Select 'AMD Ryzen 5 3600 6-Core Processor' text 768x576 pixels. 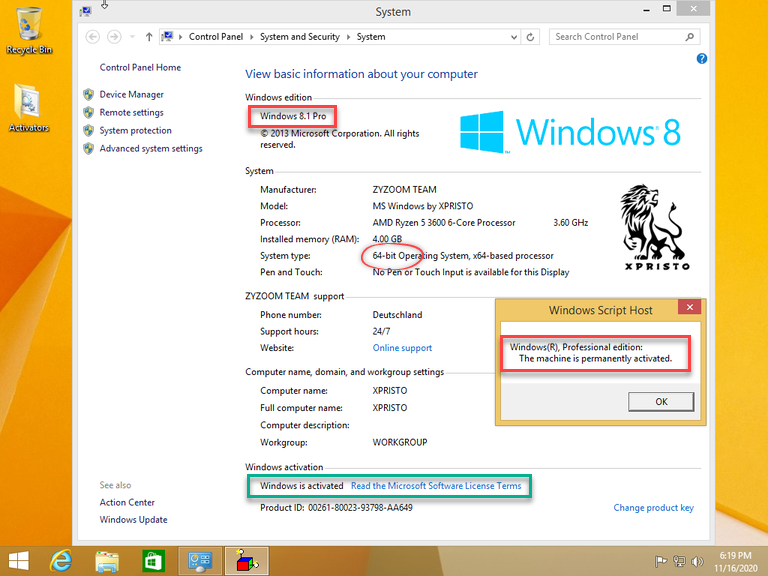(444, 223)
